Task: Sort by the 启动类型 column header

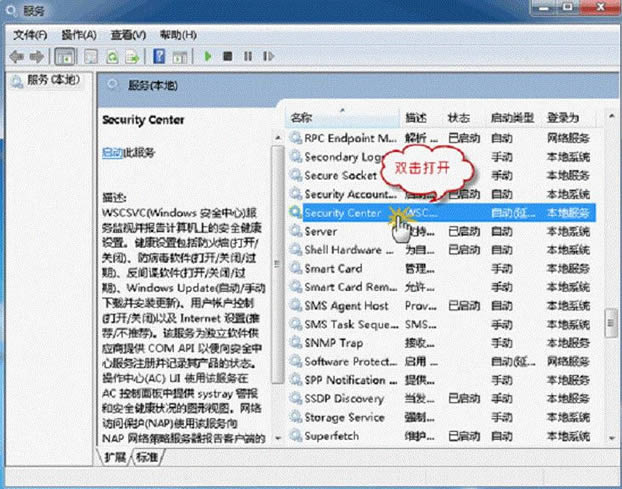Action: [513, 117]
